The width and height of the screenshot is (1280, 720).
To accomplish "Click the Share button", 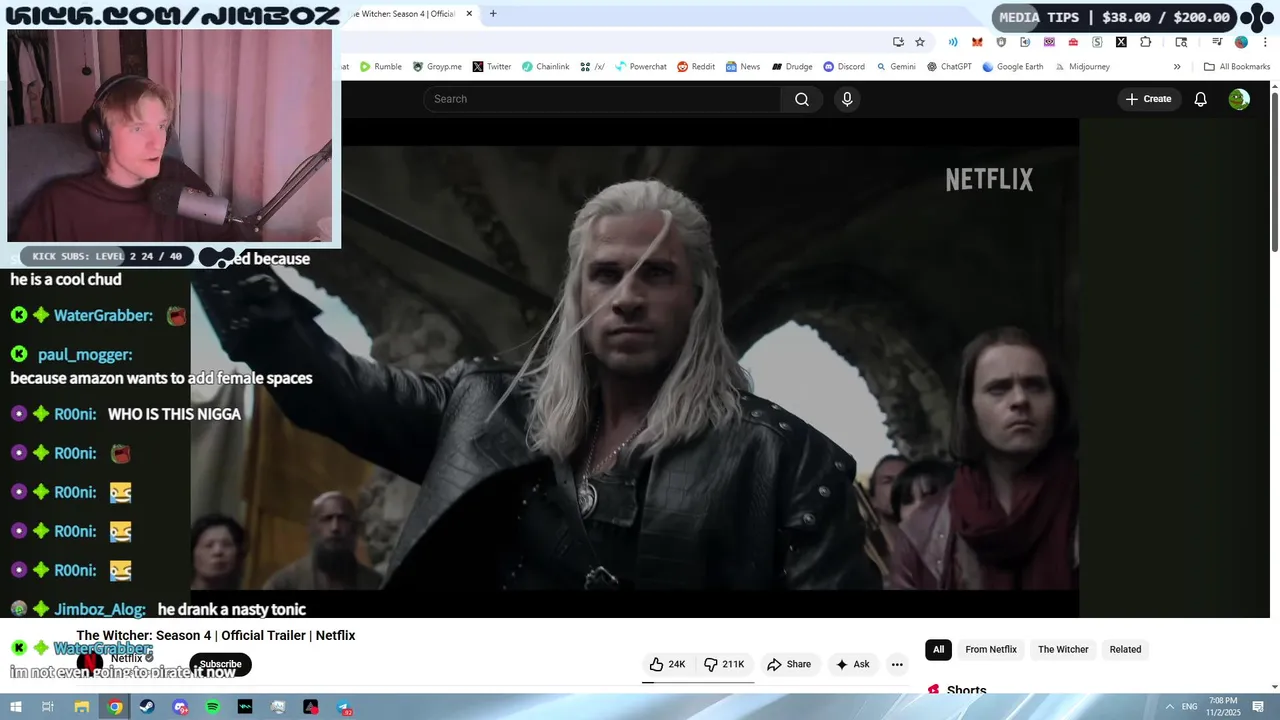I will tap(789, 664).
